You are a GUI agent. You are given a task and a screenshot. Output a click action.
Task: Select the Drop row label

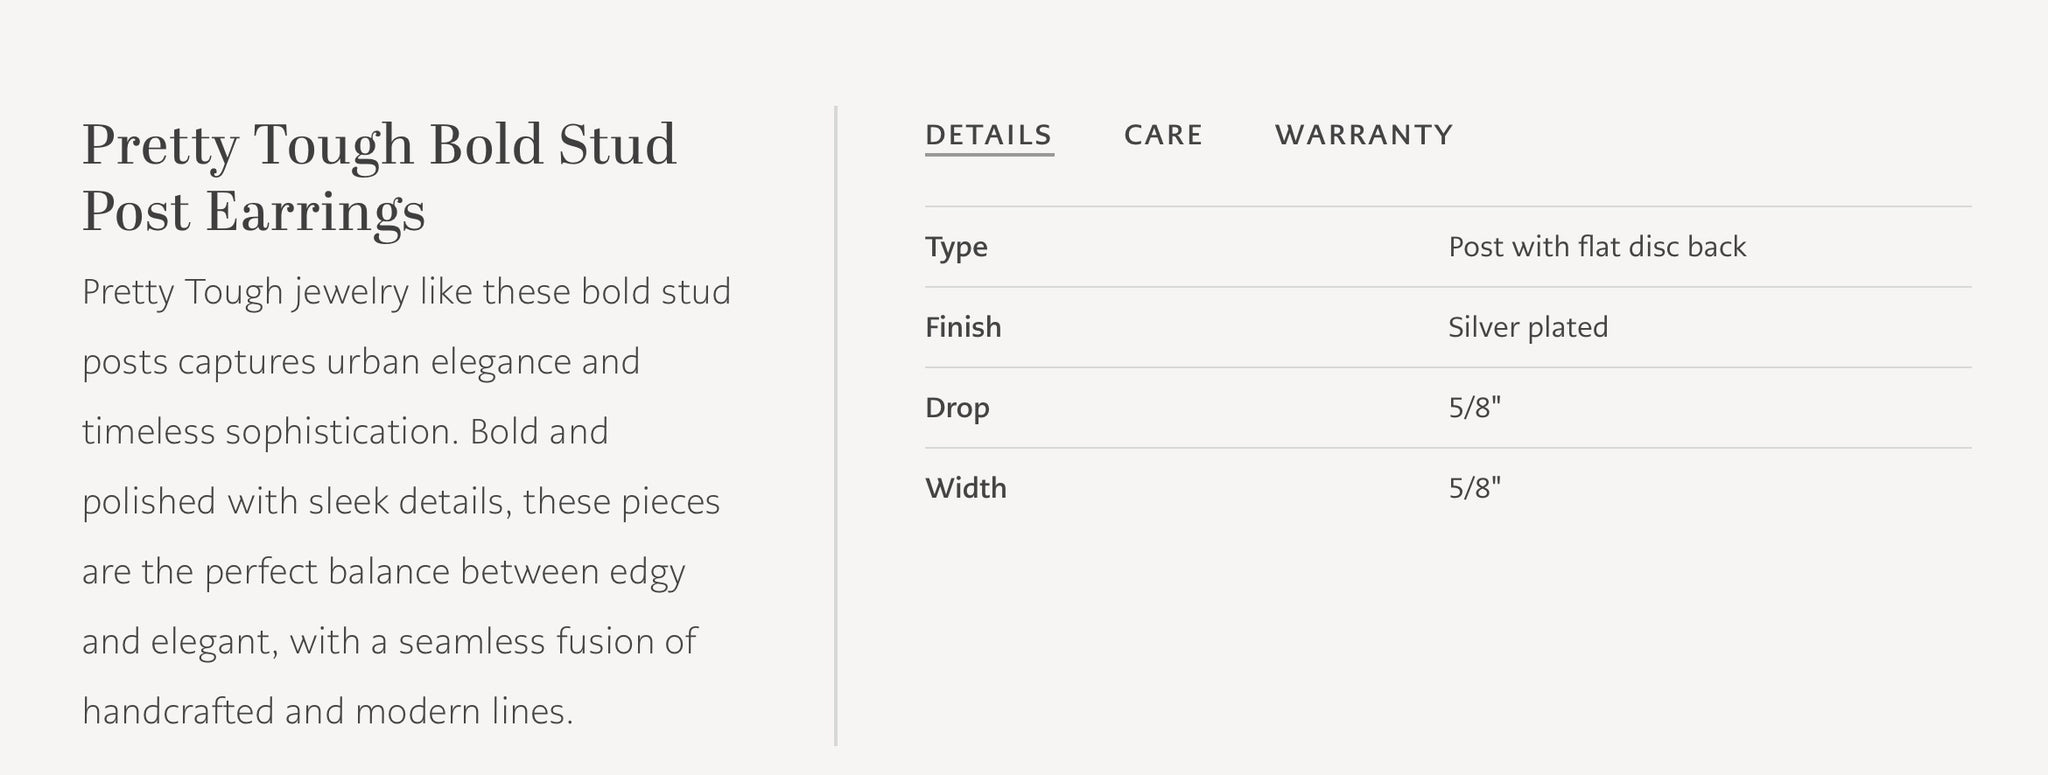(x=957, y=408)
